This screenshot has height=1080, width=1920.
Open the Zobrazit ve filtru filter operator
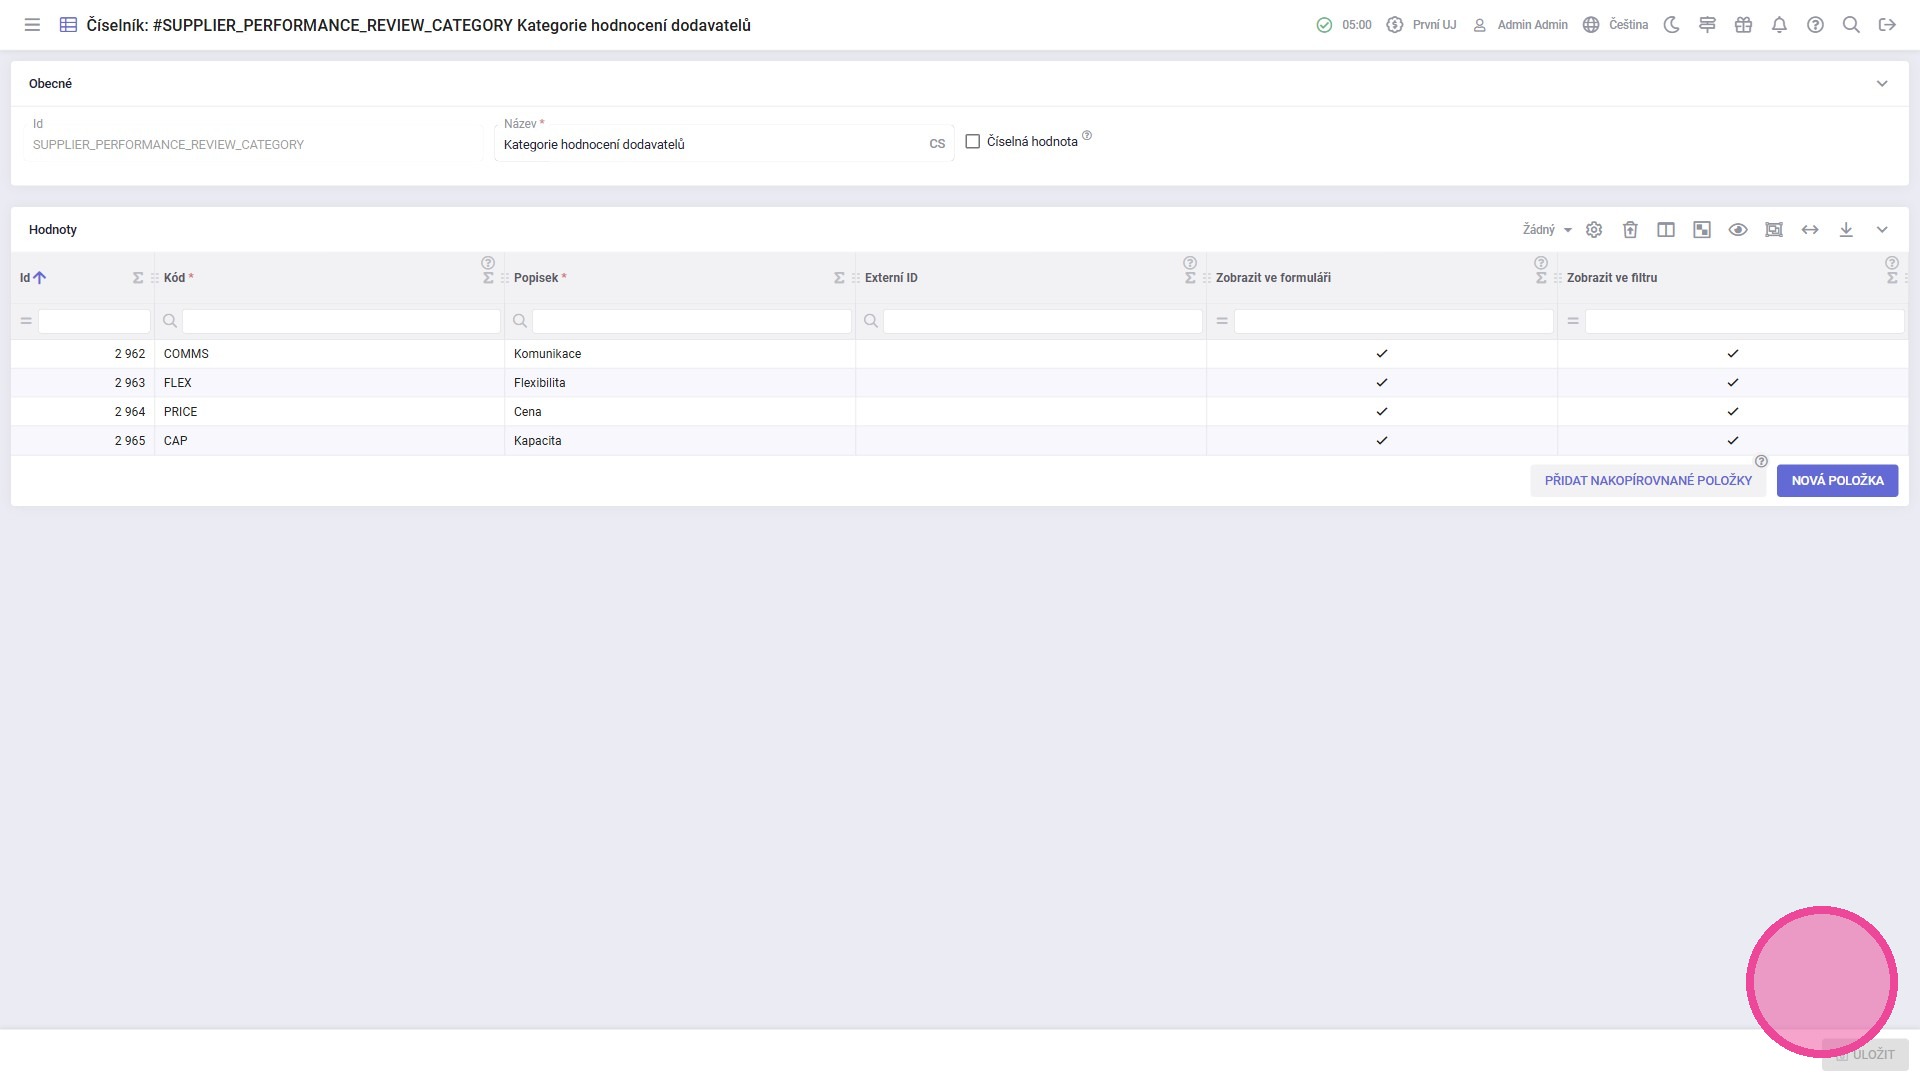[1573, 321]
